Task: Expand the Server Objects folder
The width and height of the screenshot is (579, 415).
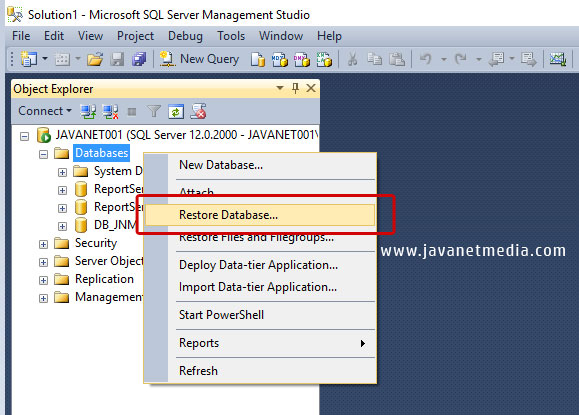Action: coord(43,262)
